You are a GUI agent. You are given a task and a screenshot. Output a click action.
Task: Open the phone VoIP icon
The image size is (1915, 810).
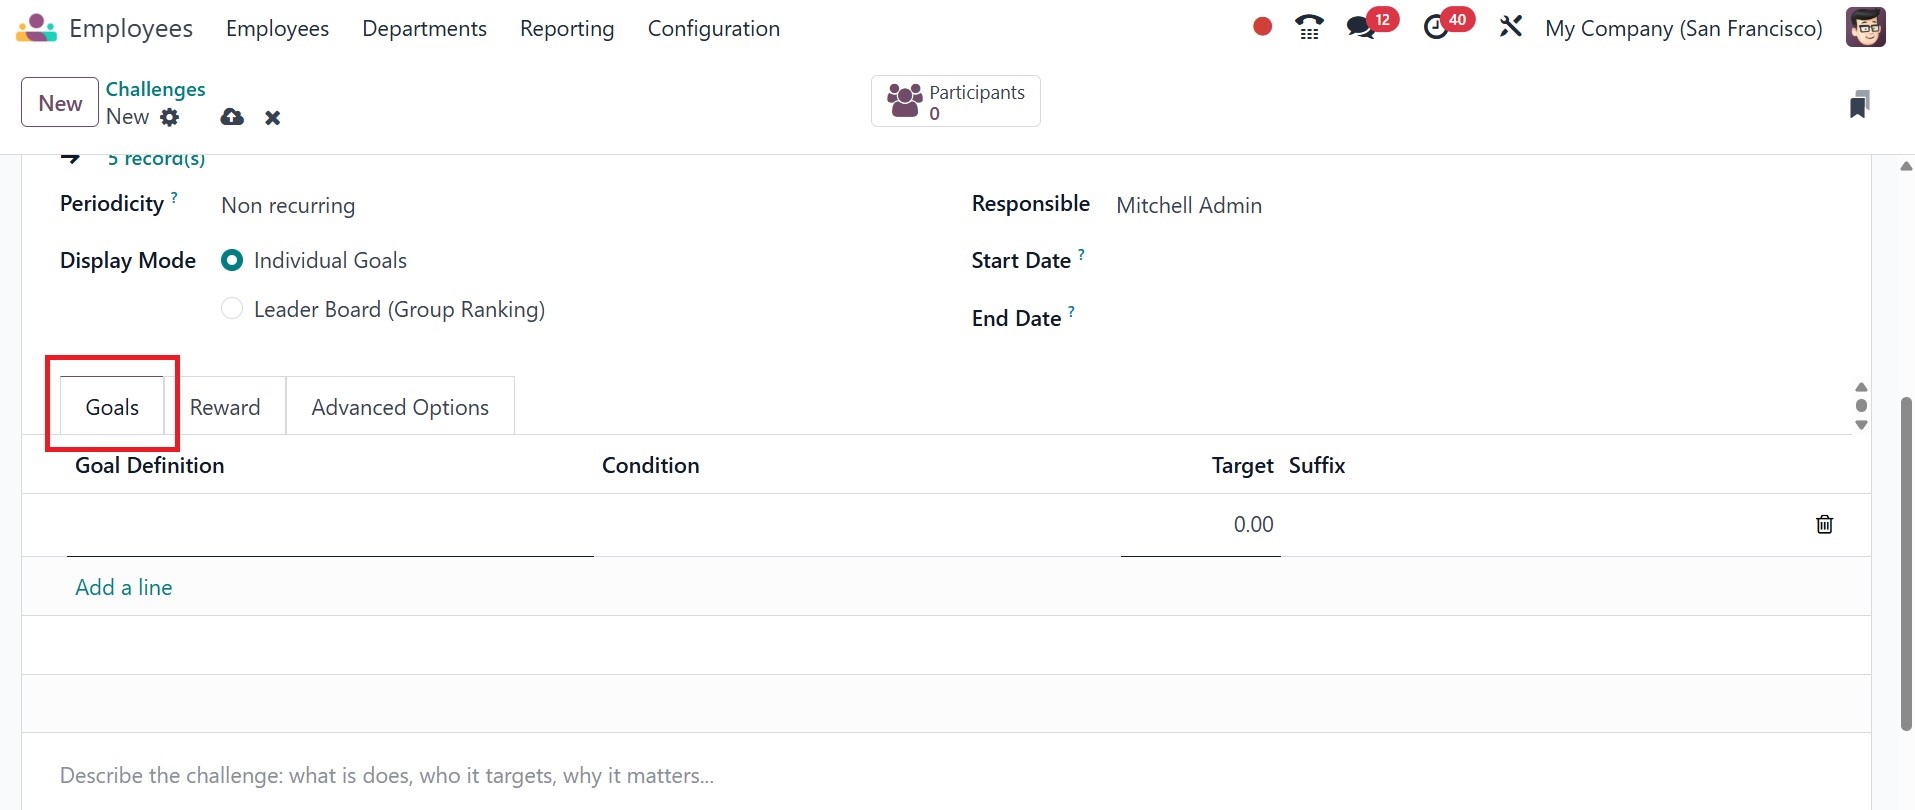(x=1309, y=27)
